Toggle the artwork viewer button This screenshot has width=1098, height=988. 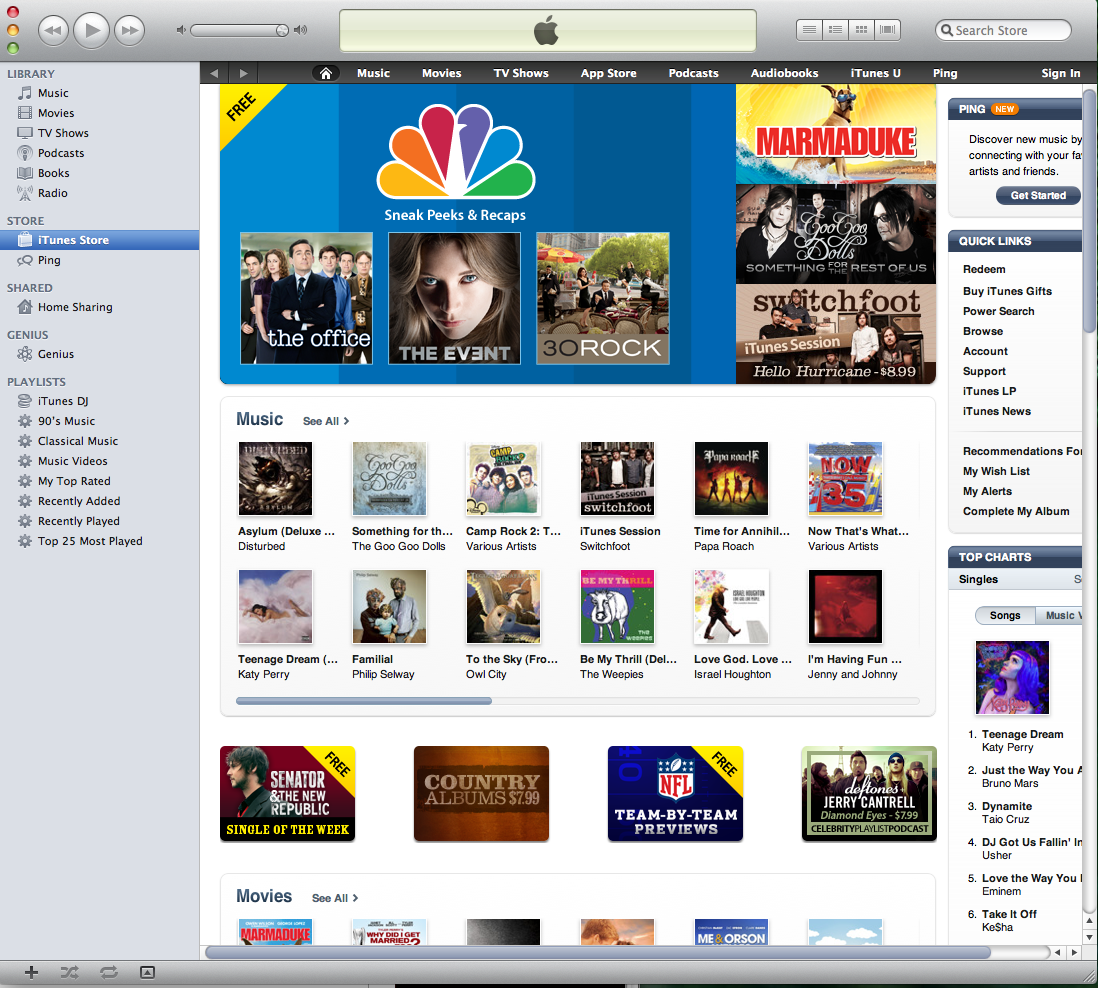pyautogui.click(x=147, y=972)
